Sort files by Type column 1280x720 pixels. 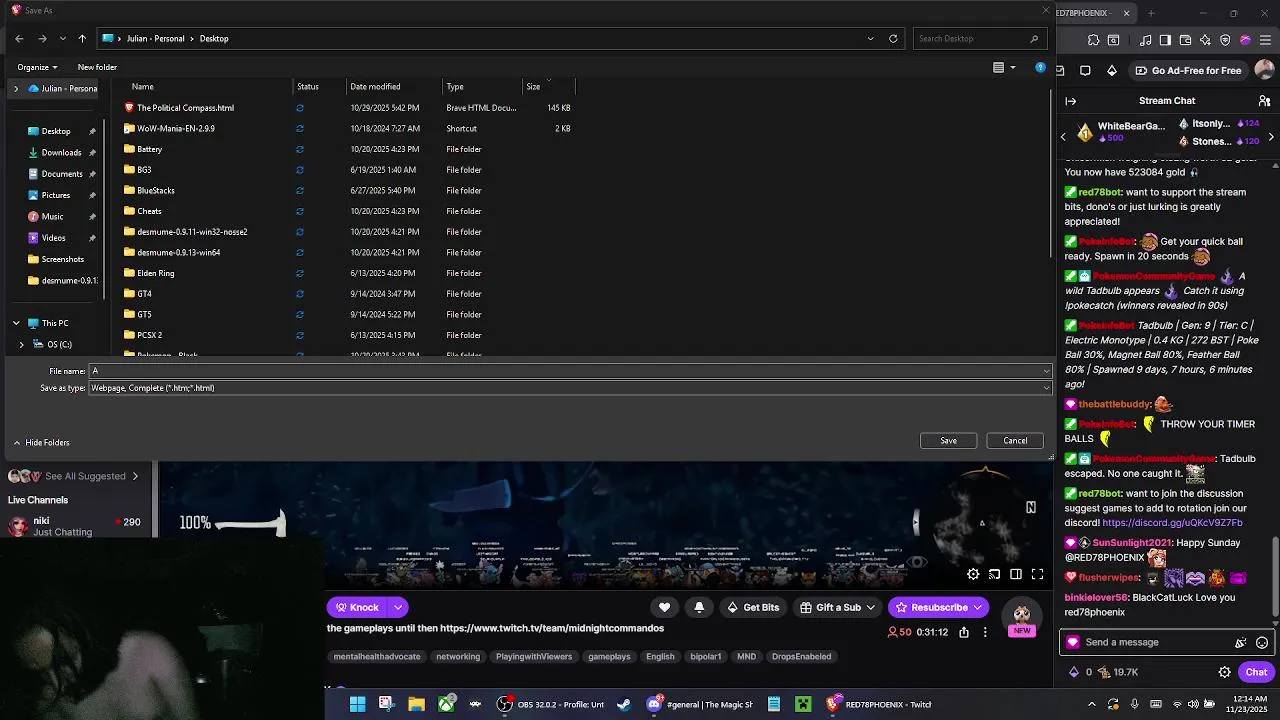click(x=455, y=86)
